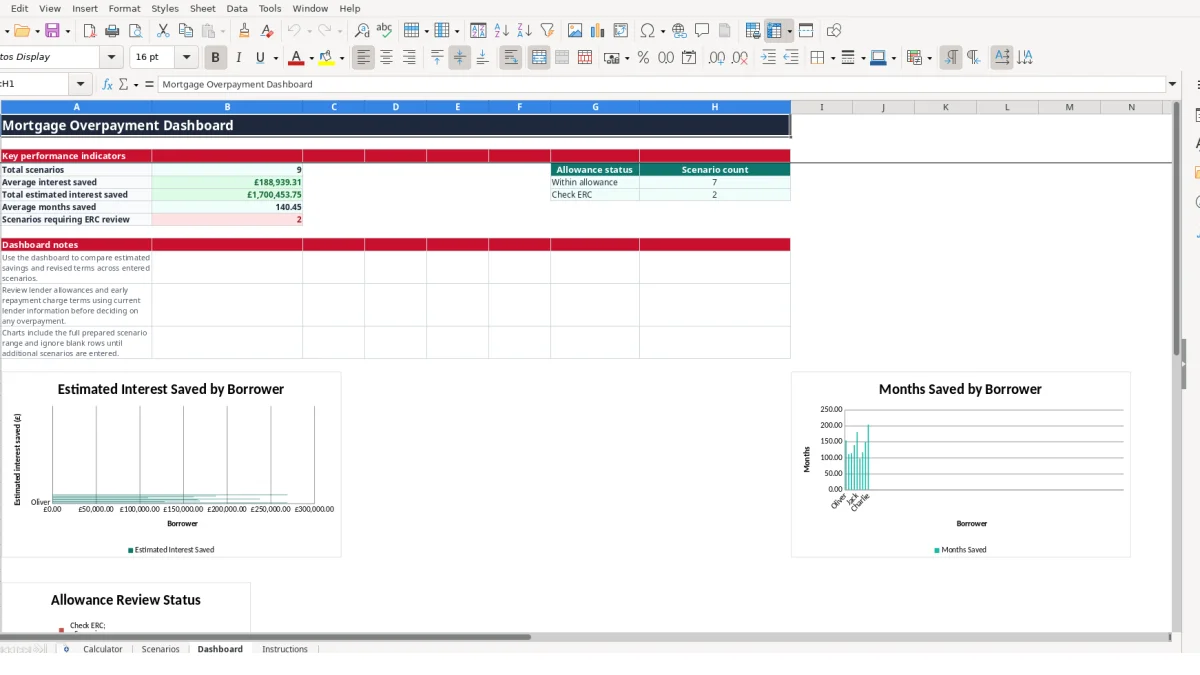
Task: Select cell showing £1,700,453.75
Action: (x=227, y=195)
